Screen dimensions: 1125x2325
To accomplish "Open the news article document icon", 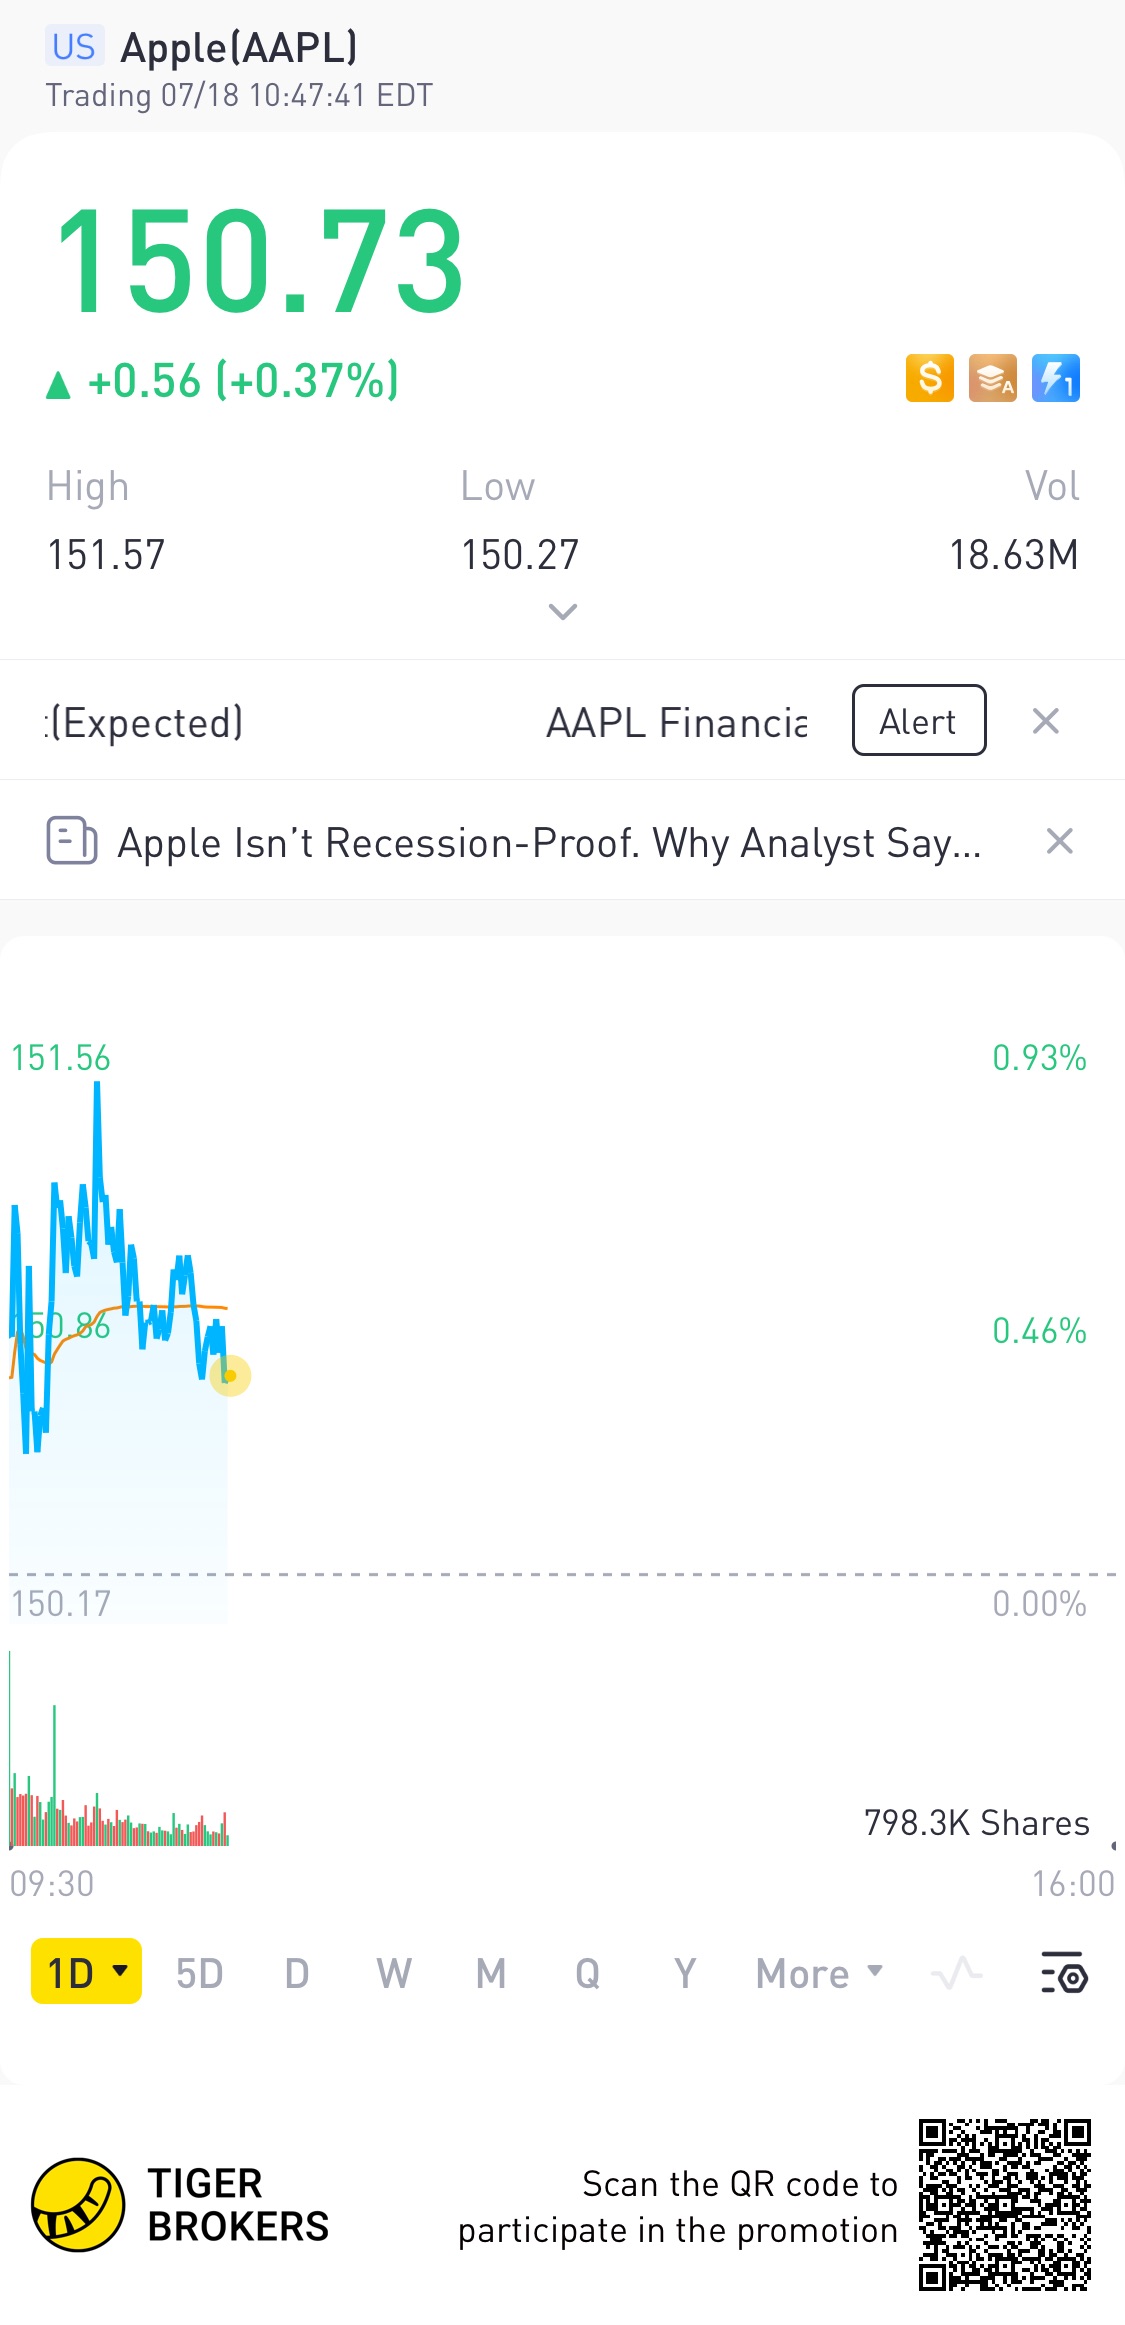I will coord(72,841).
